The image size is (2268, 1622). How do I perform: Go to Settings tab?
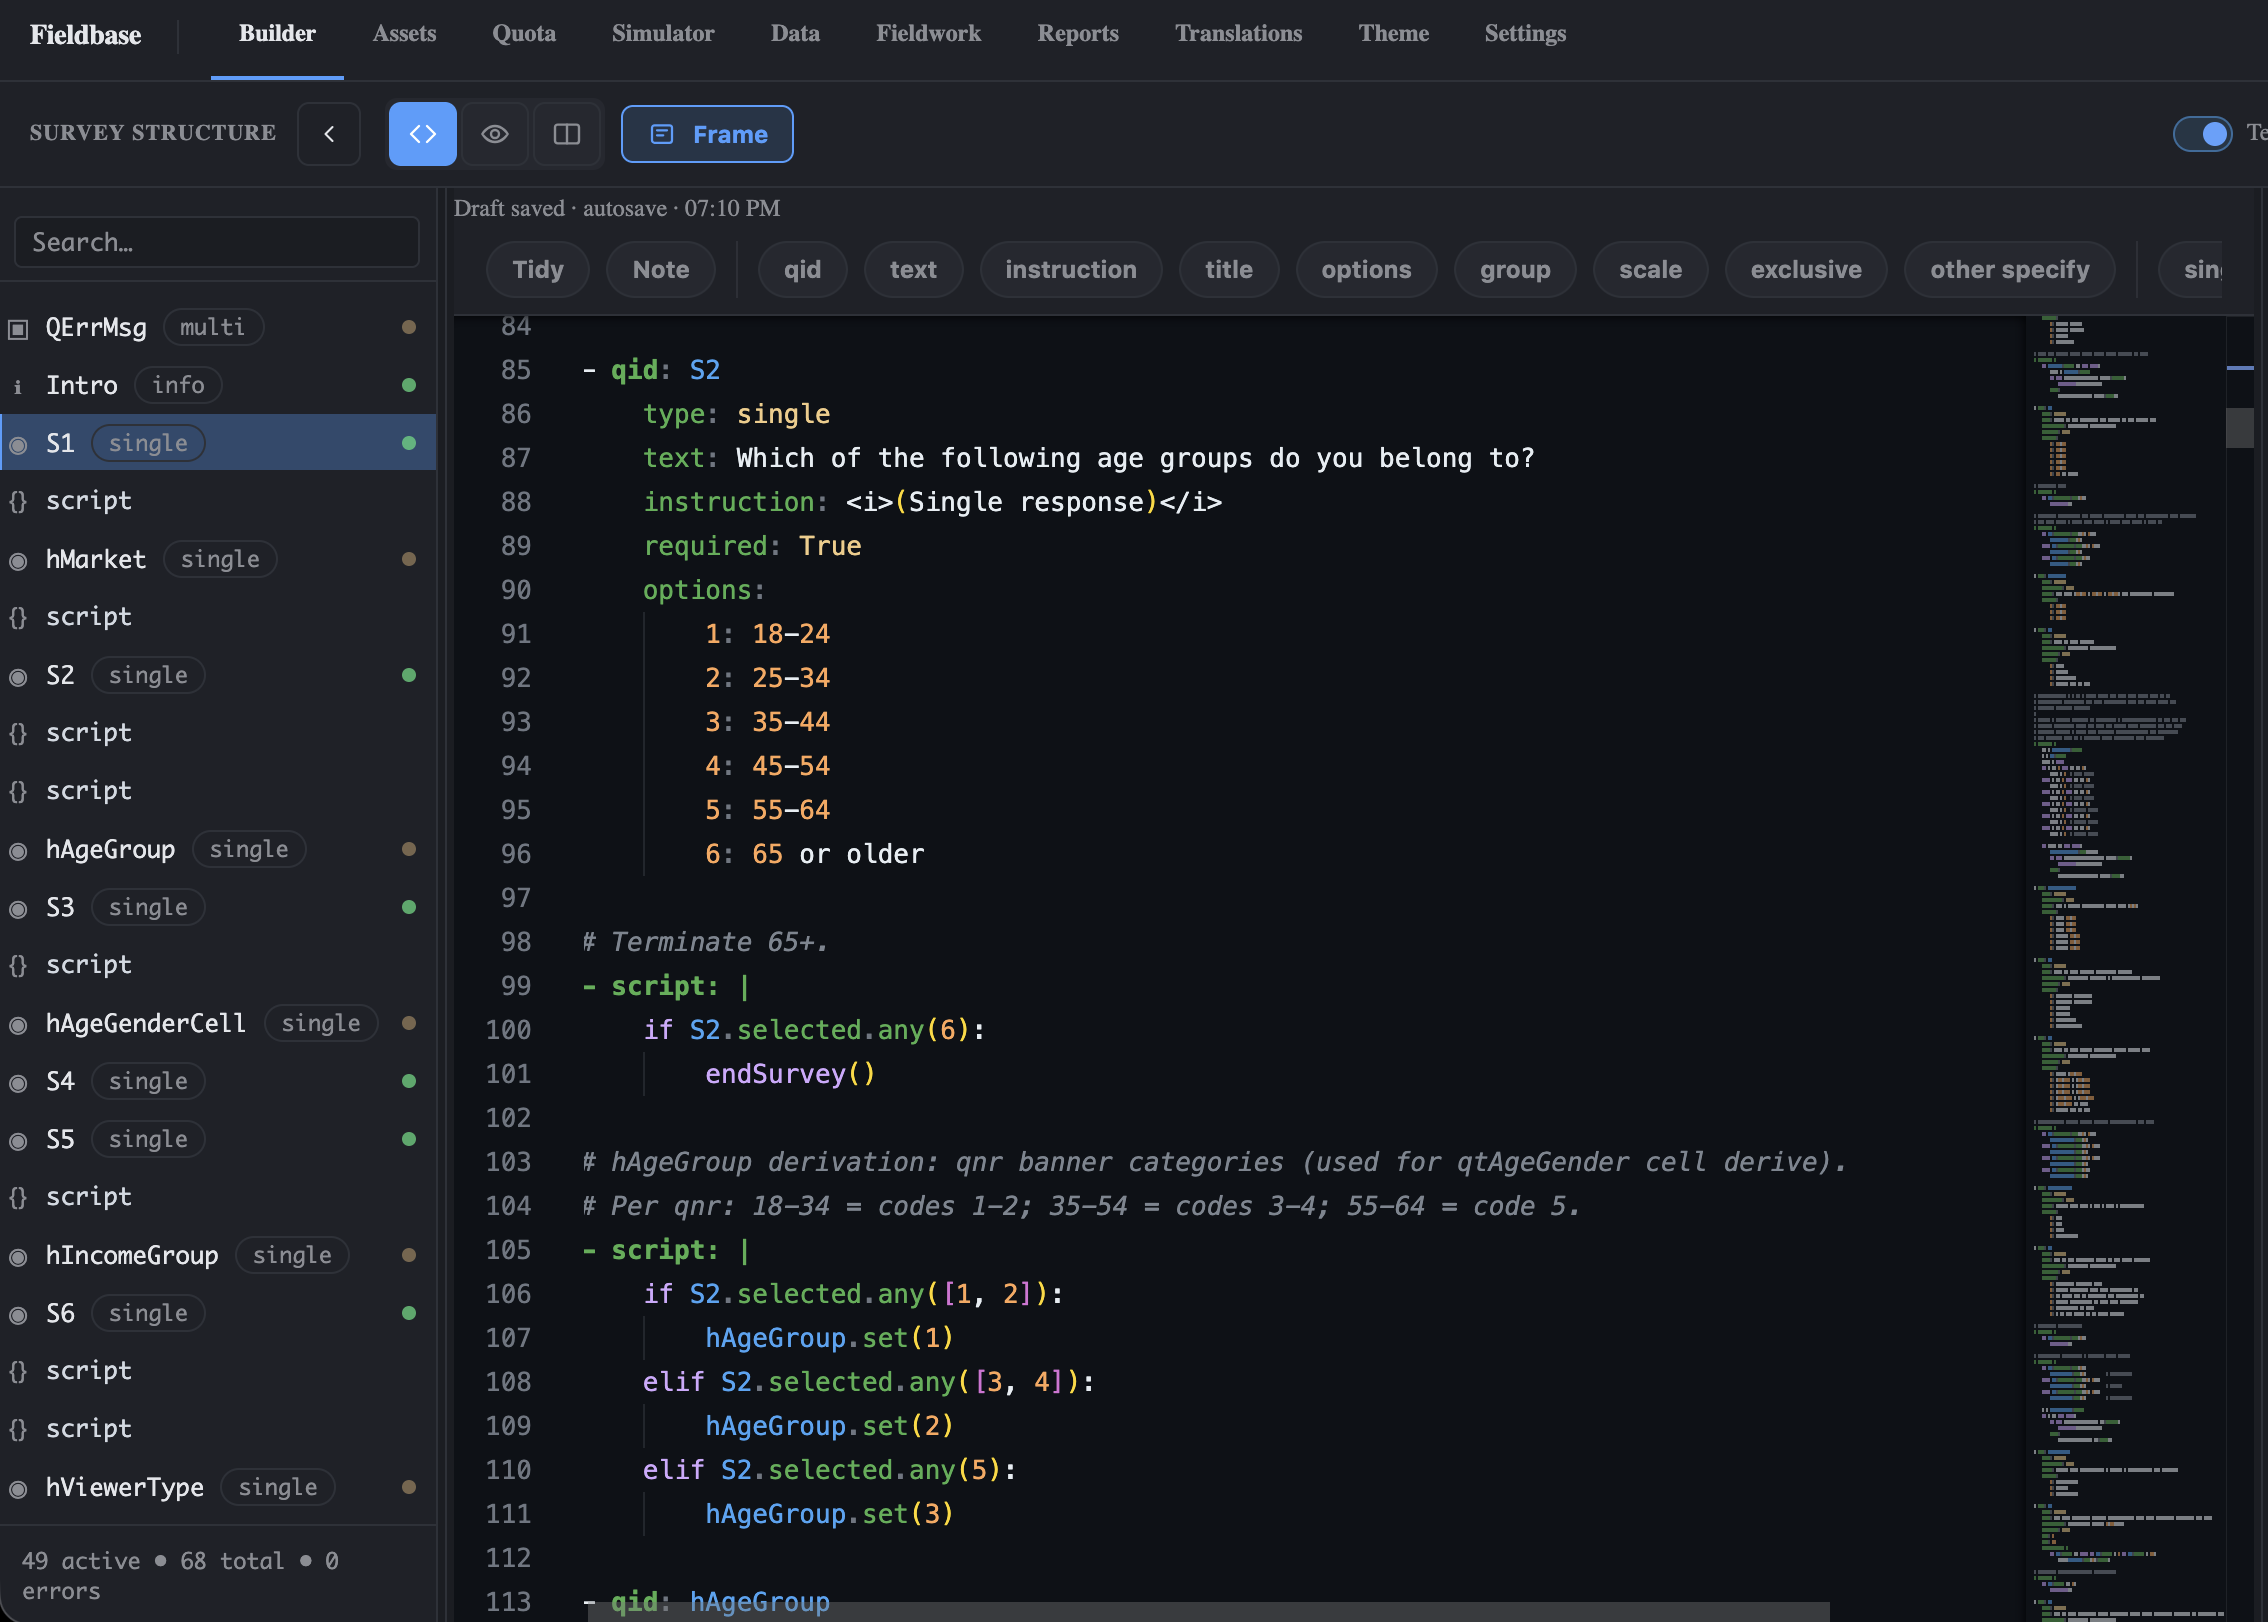point(1525,33)
